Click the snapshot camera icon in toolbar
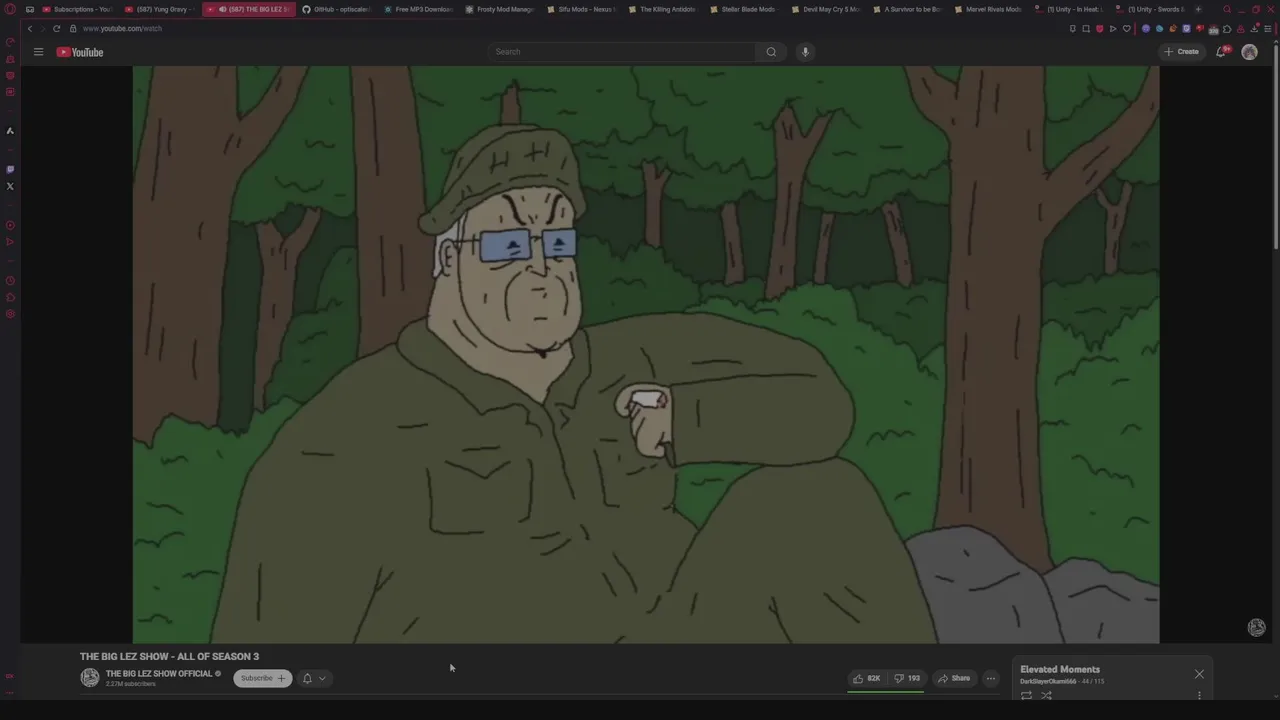 coord(1086,28)
